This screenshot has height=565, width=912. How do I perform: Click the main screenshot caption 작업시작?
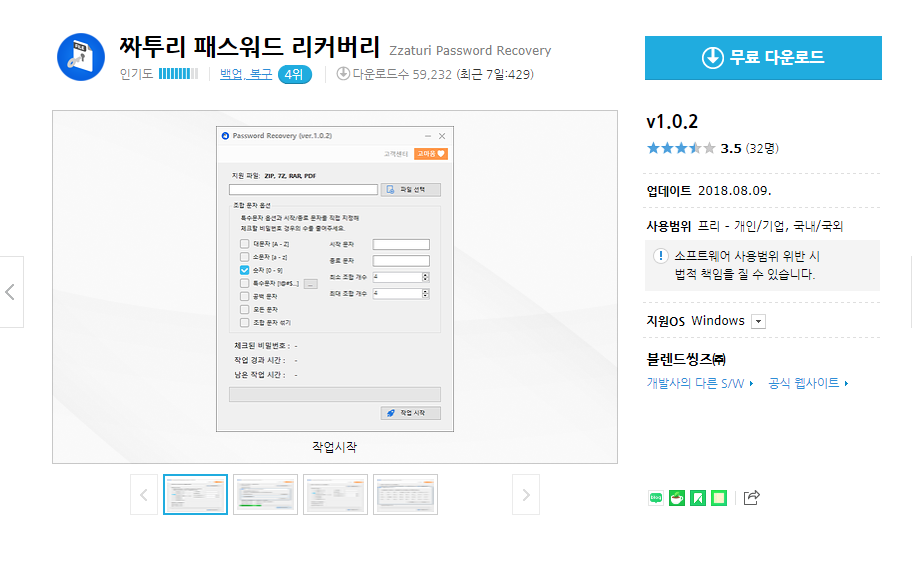click(334, 447)
